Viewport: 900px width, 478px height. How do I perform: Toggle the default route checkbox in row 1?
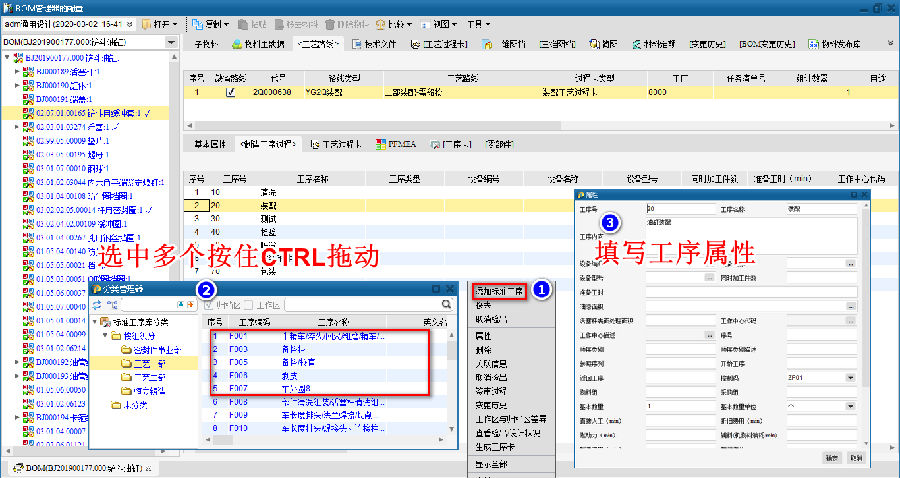point(231,92)
